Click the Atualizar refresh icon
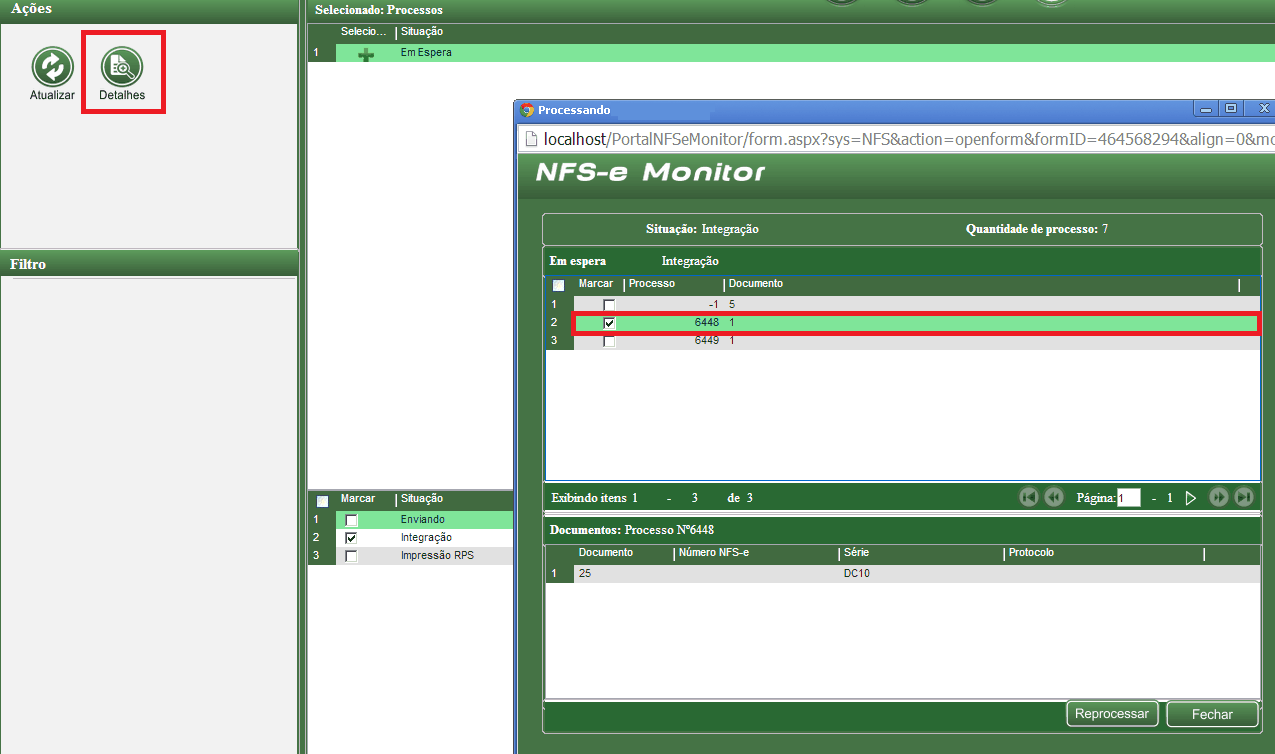Image resolution: width=1275 pixels, height=754 pixels. click(x=52, y=68)
